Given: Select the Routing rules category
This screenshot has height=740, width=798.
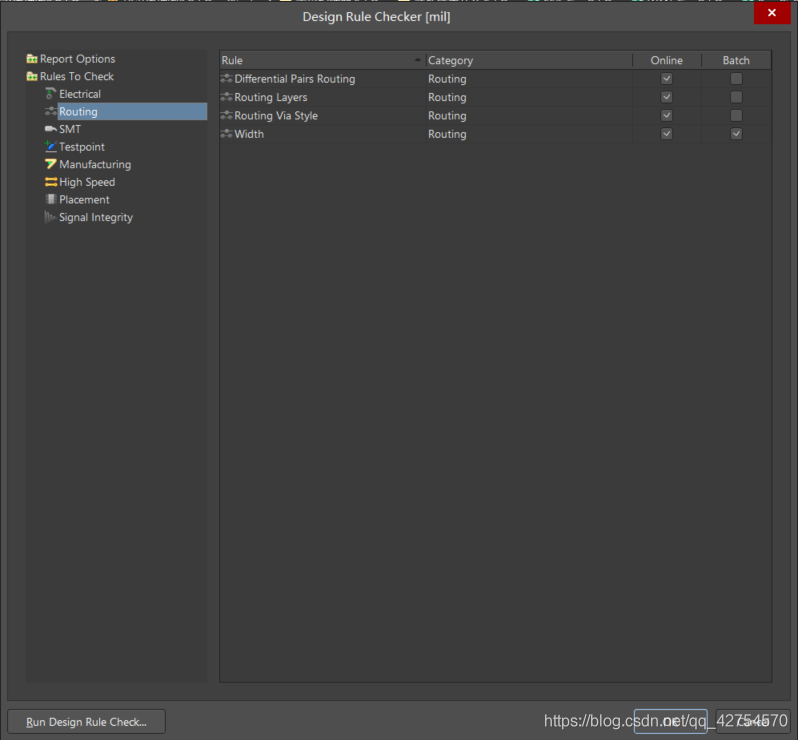Looking at the screenshot, I should tap(132, 111).
